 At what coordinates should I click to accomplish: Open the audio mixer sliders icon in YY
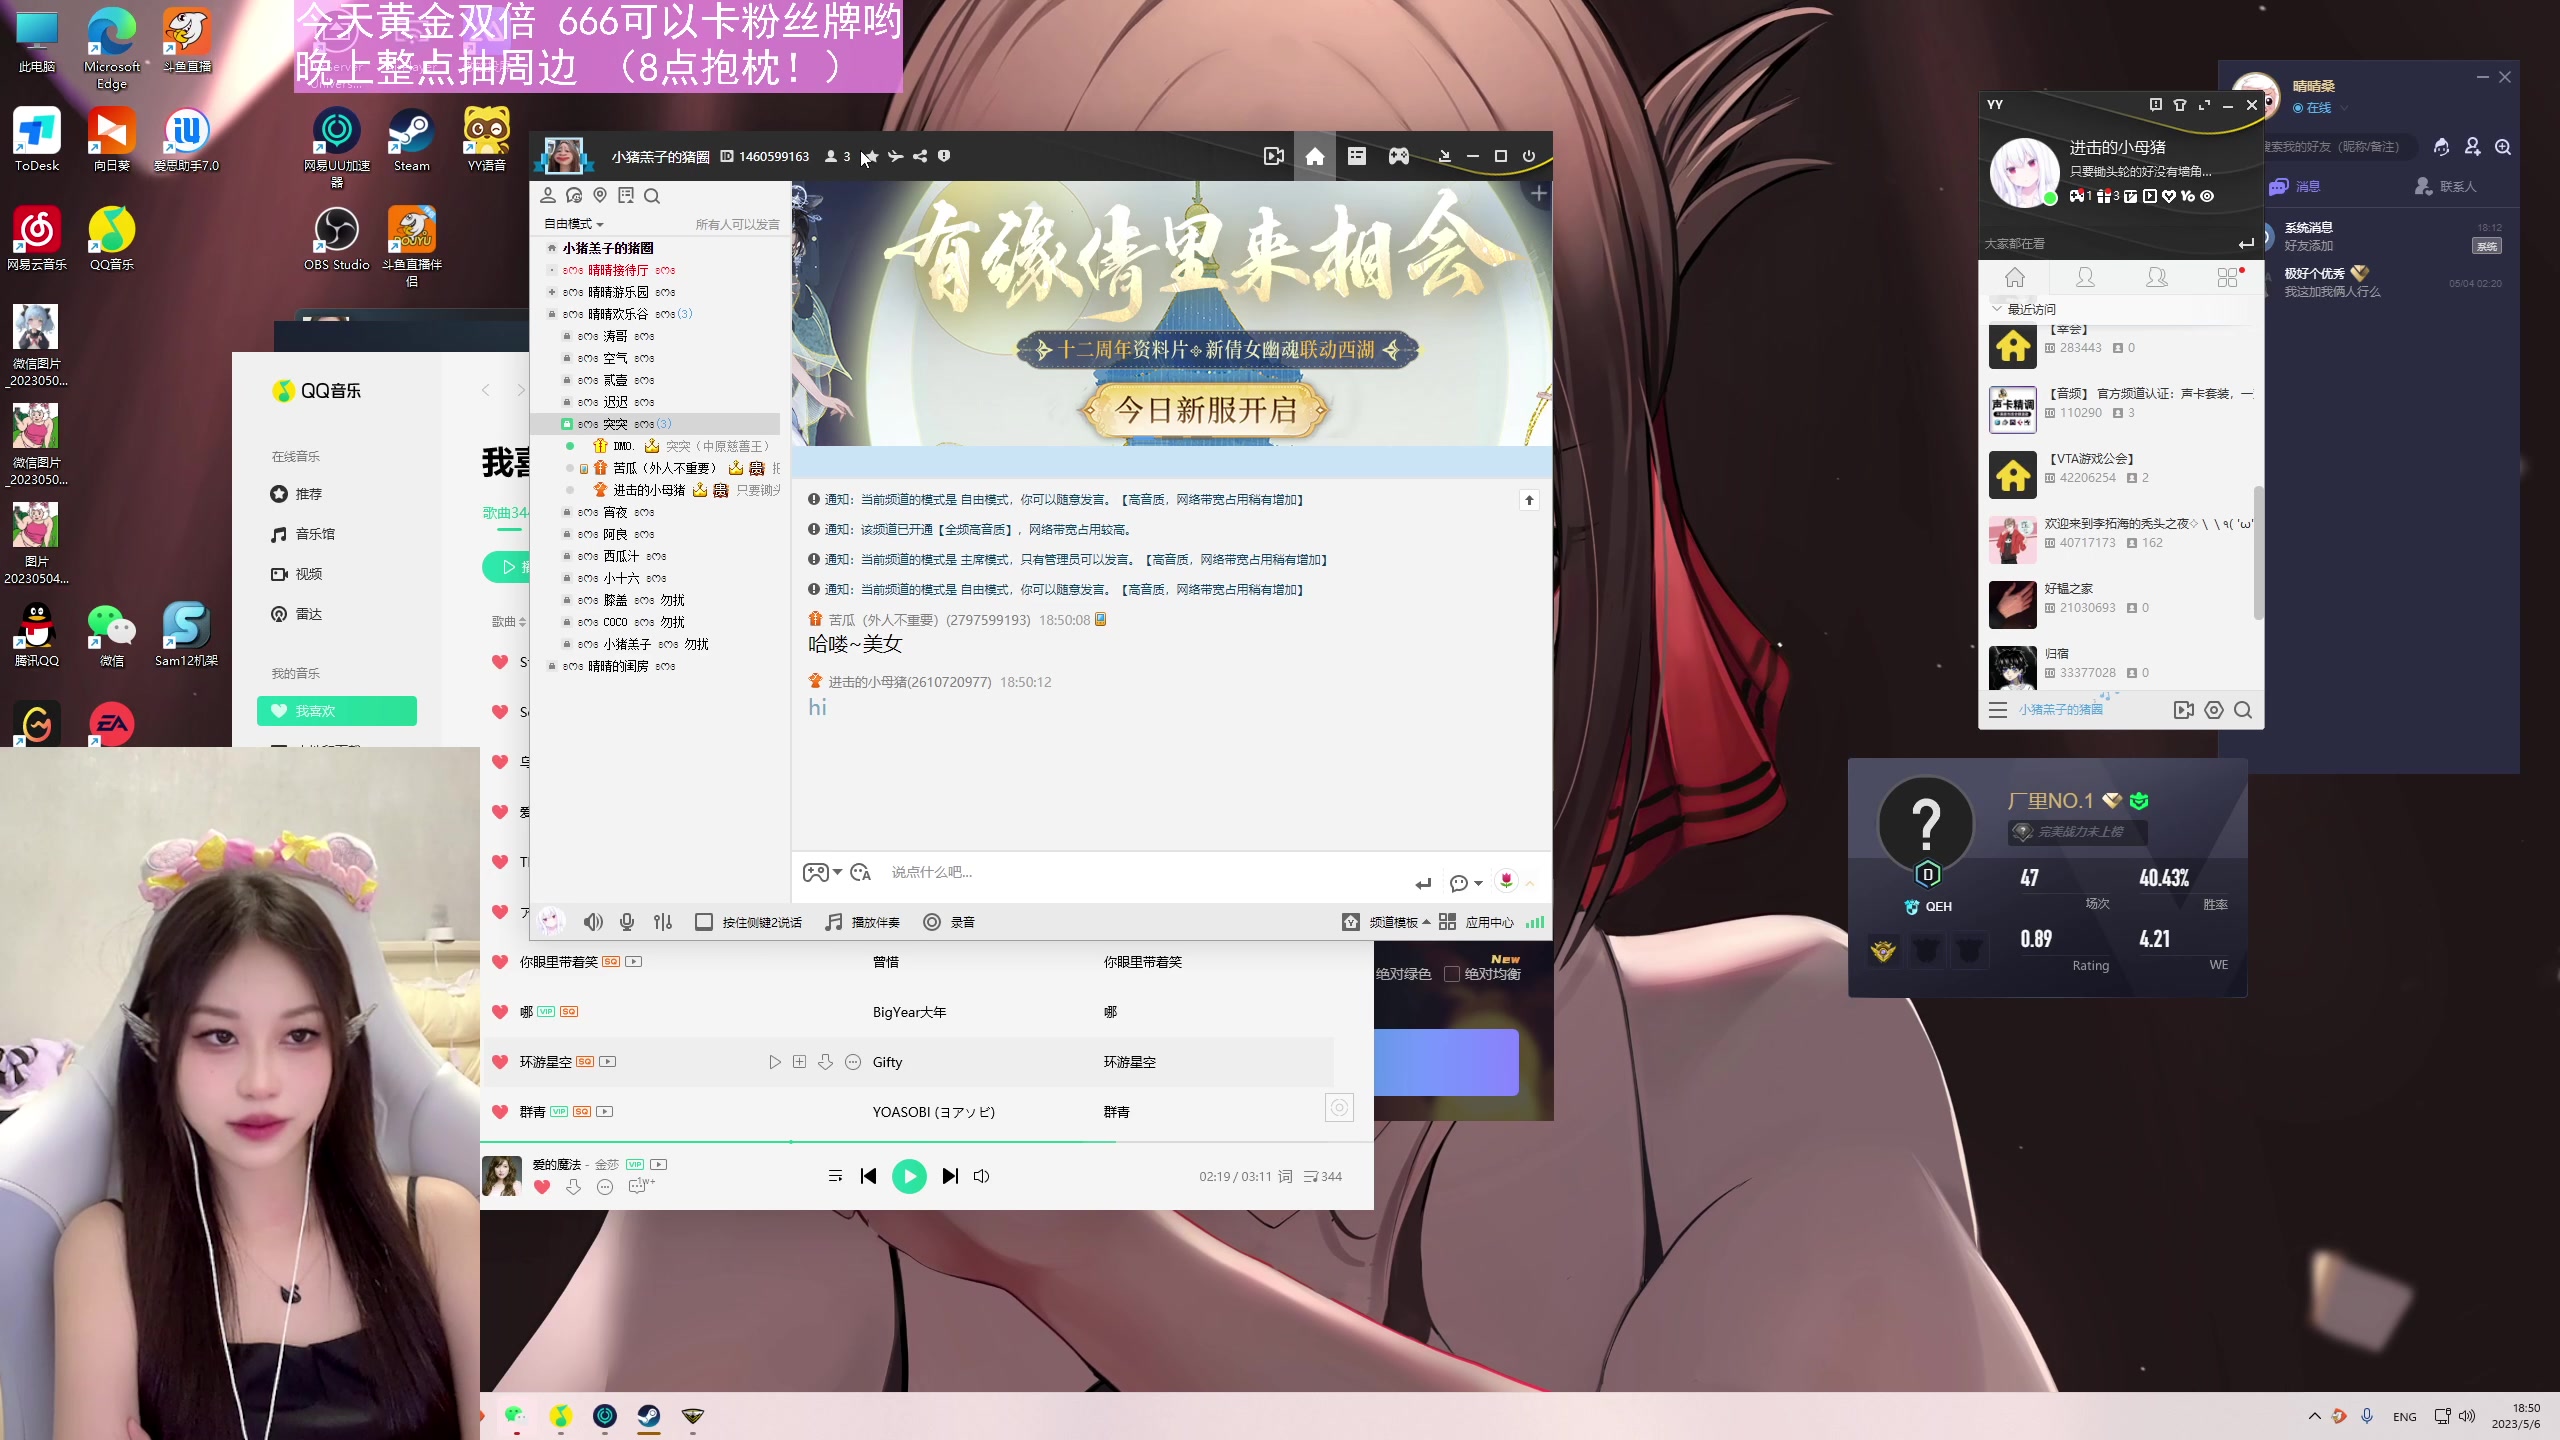[x=663, y=922]
